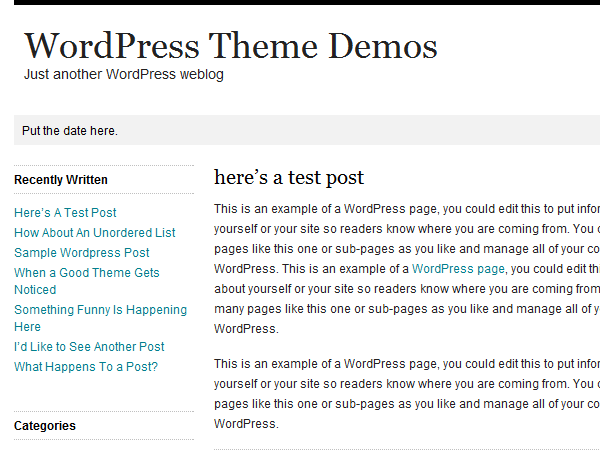This screenshot has width=600, height=450.
Task: Open "When a Good Theme Gets Noticed"
Action: pyautogui.click(x=86, y=281)
